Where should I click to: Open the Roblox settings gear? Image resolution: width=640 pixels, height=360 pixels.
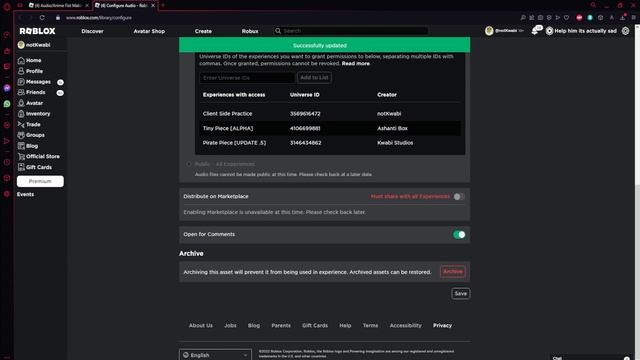point(625,31)
